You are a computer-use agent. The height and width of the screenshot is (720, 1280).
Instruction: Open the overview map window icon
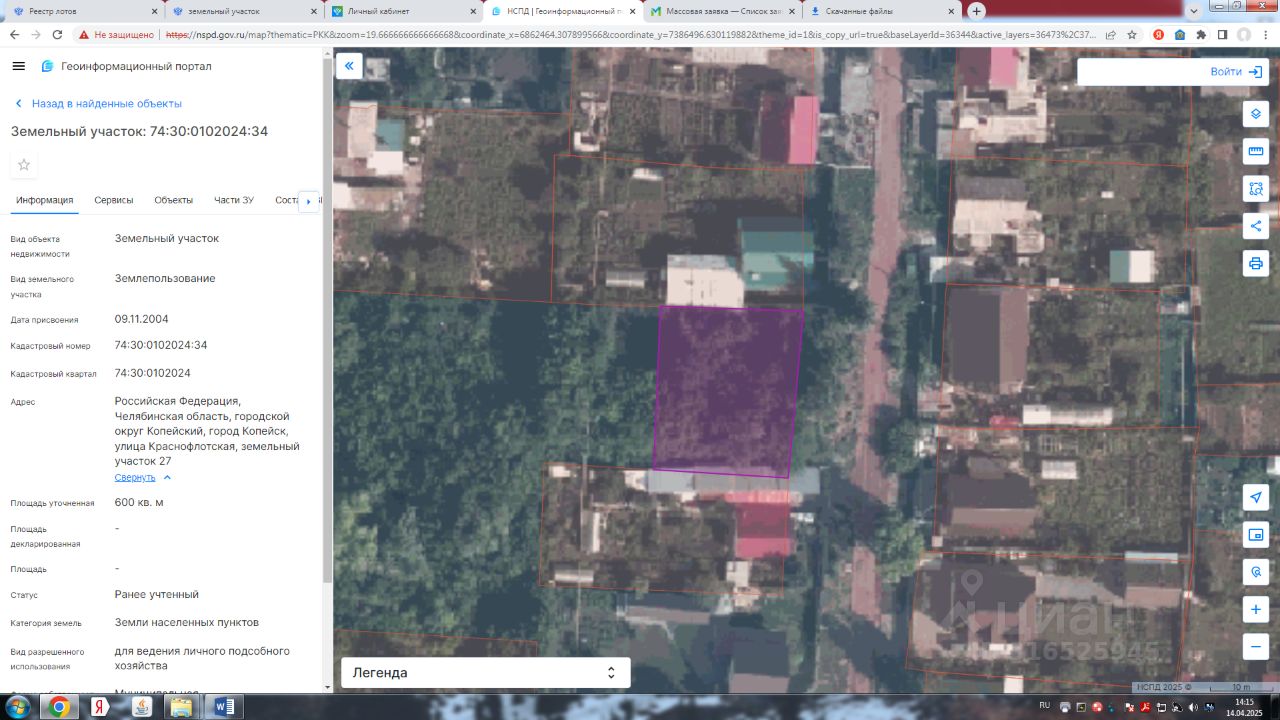click(x=1256, y=535)
